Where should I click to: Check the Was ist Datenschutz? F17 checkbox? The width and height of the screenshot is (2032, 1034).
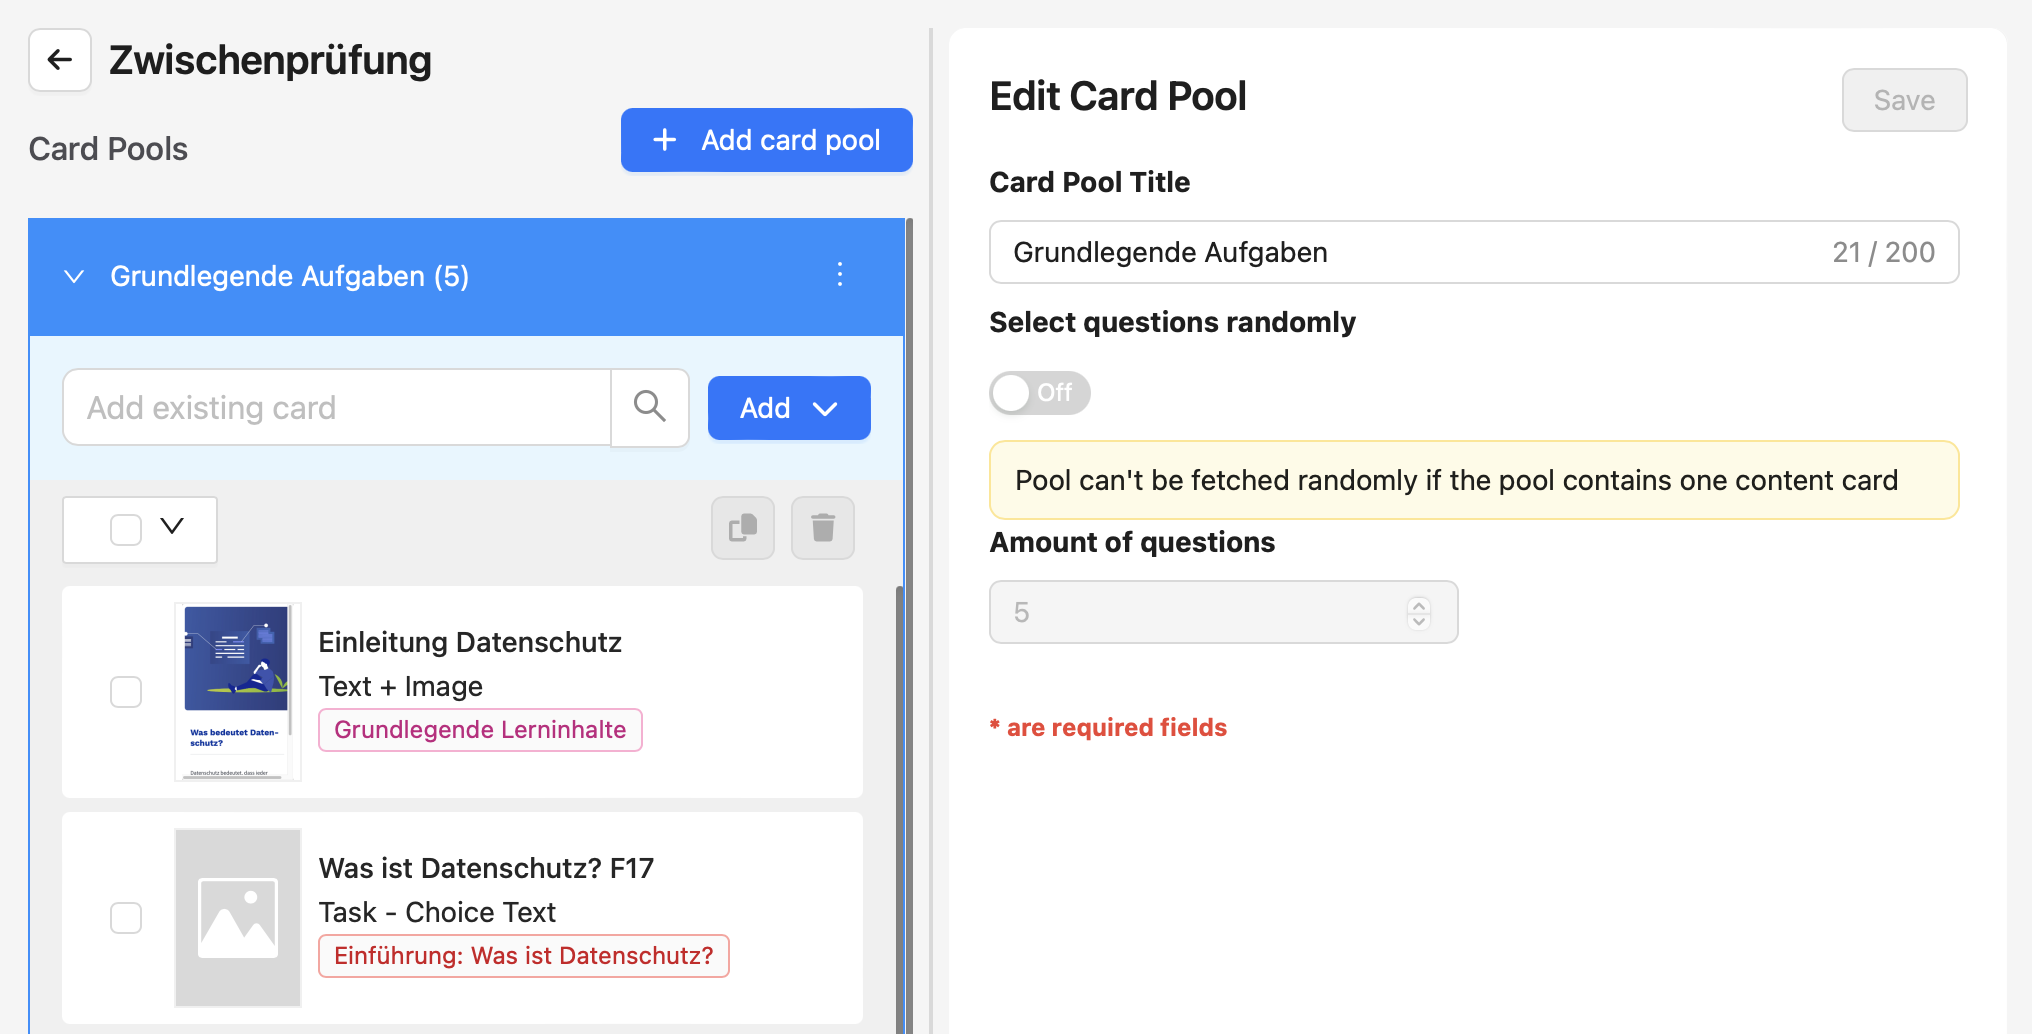click(126, 918)
